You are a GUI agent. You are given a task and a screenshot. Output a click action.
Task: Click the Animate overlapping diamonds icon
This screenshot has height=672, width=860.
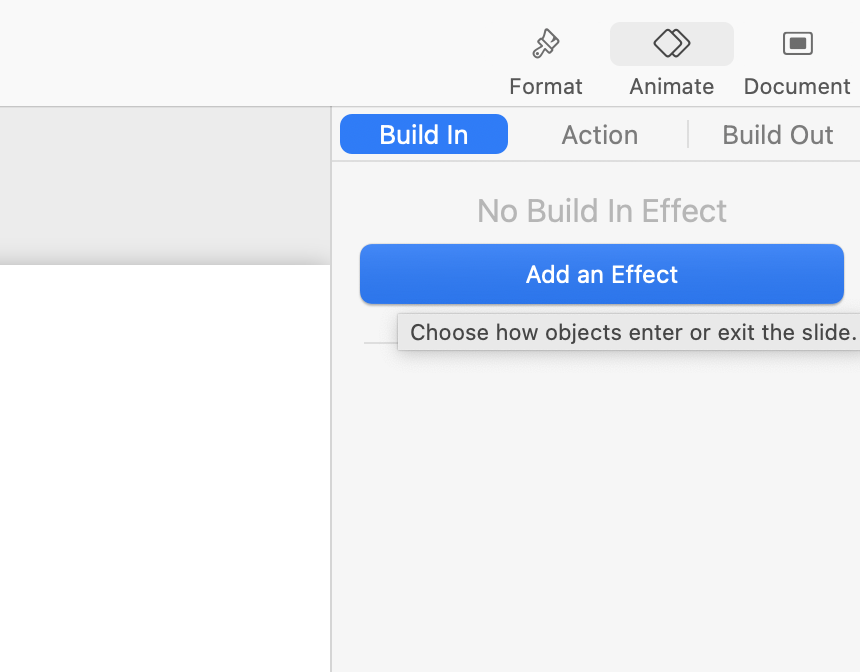click(x=671, y=43)
